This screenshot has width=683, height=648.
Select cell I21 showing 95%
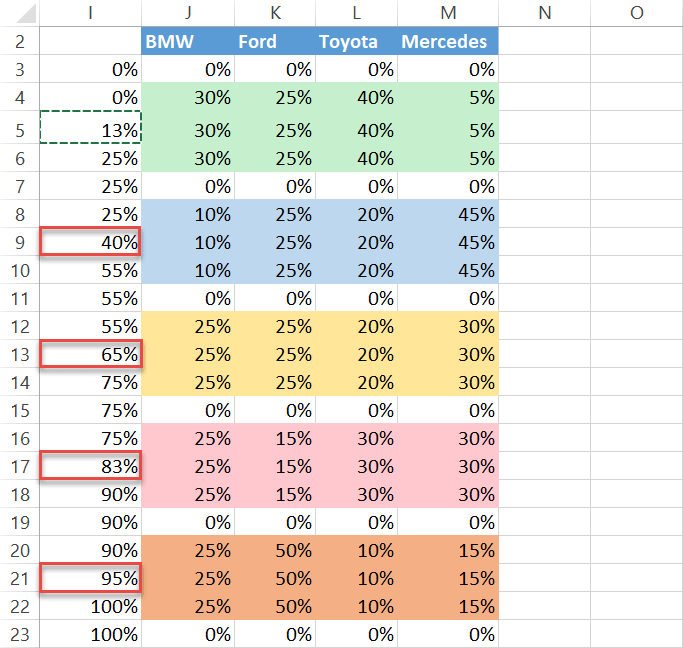(x=90, y=577)
